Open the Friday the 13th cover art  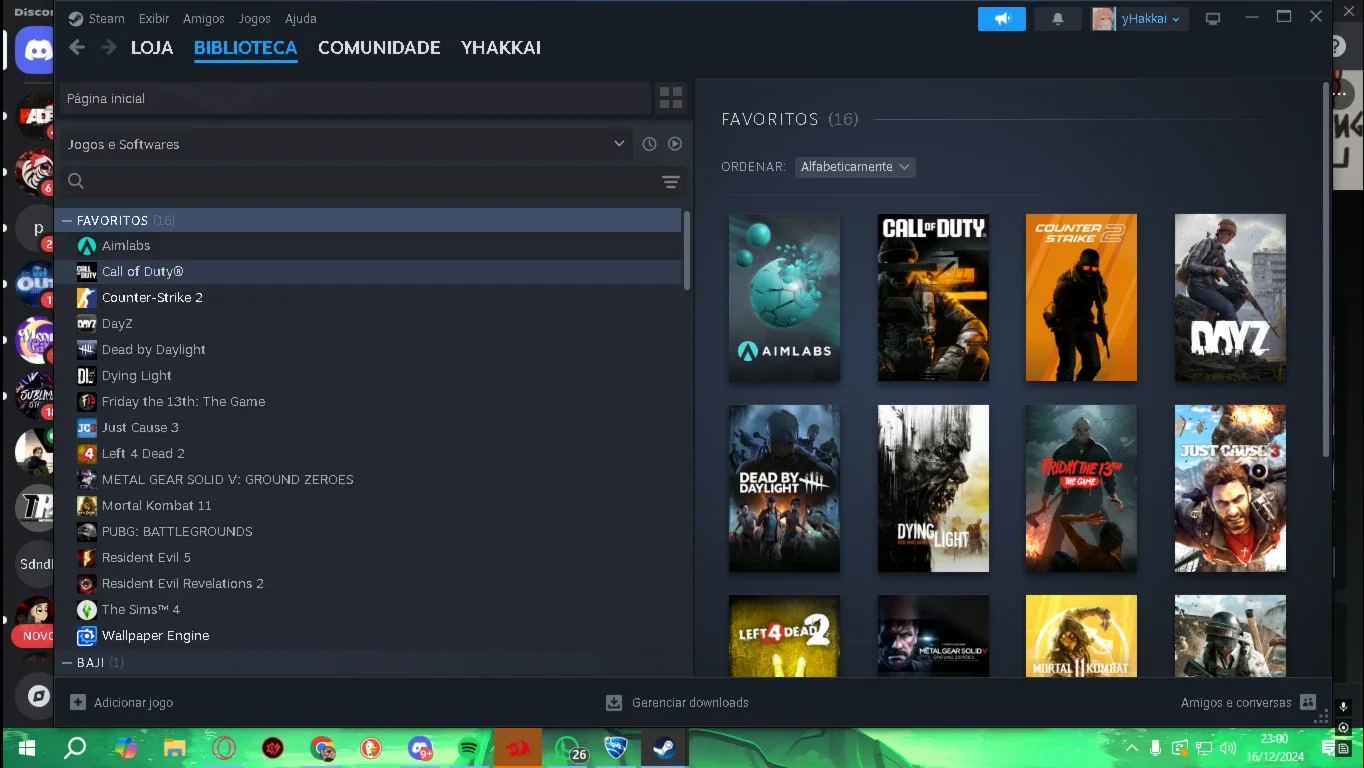[x=1081, y=488]
